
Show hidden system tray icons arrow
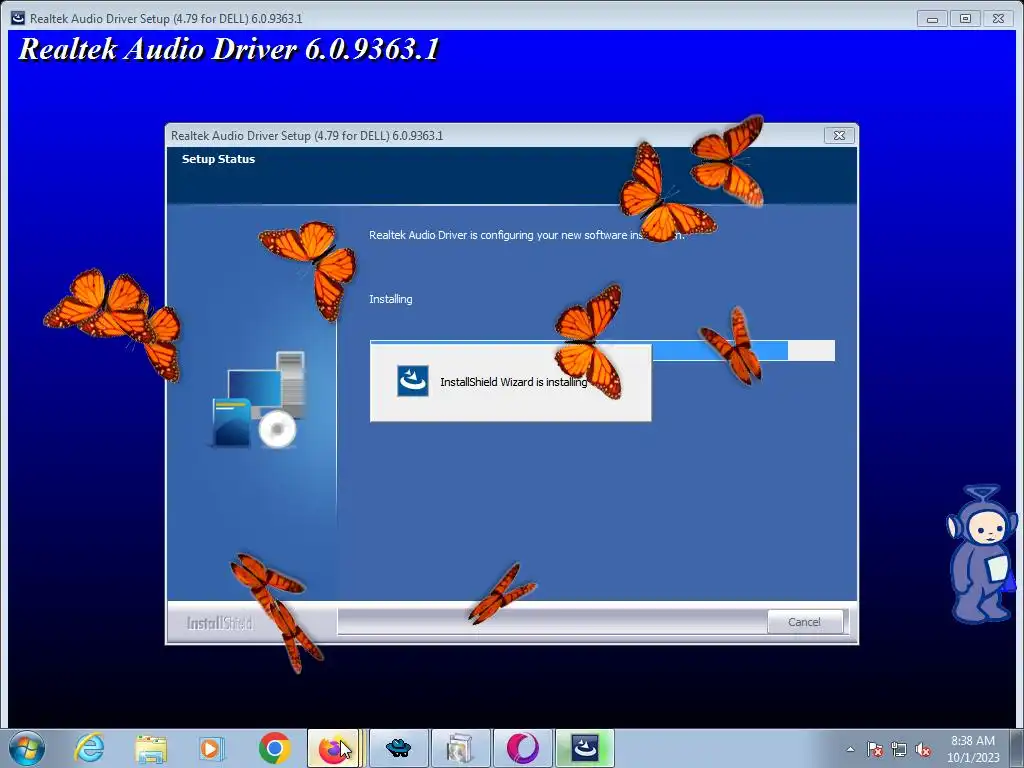(x=850, y=749)
